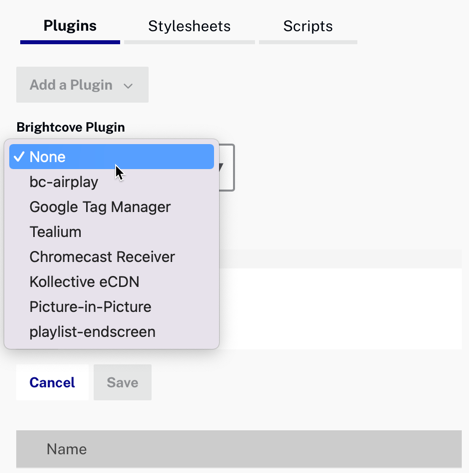Image resolution: width=469 pixels, height=473 pixels.
Task: Pick Google Tag Manager plugin option
Action: tap(111, 207)
